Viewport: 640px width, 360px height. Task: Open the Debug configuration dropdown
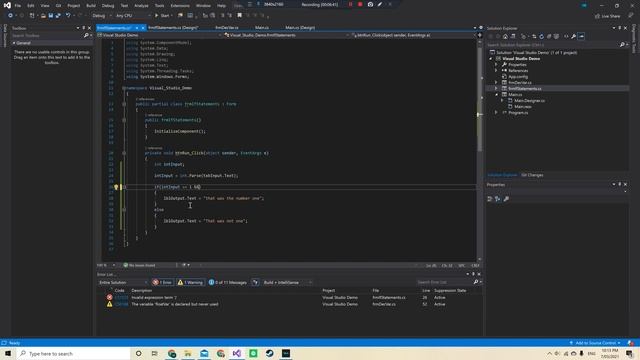tap(101, 16)
